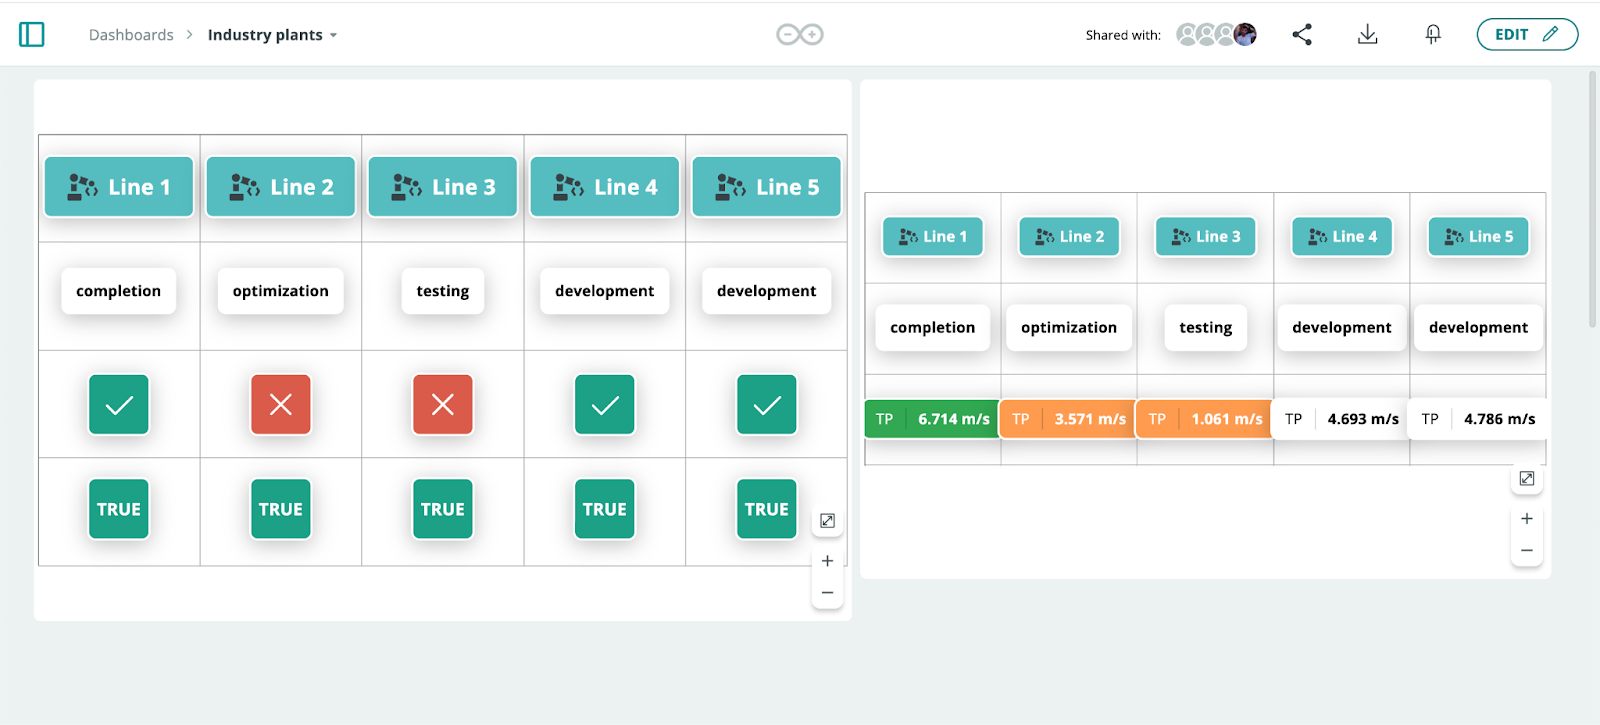This screenshot has width=1600, height=725.
Task: Click the EDIT button
Action: [x=1527, y=35]
